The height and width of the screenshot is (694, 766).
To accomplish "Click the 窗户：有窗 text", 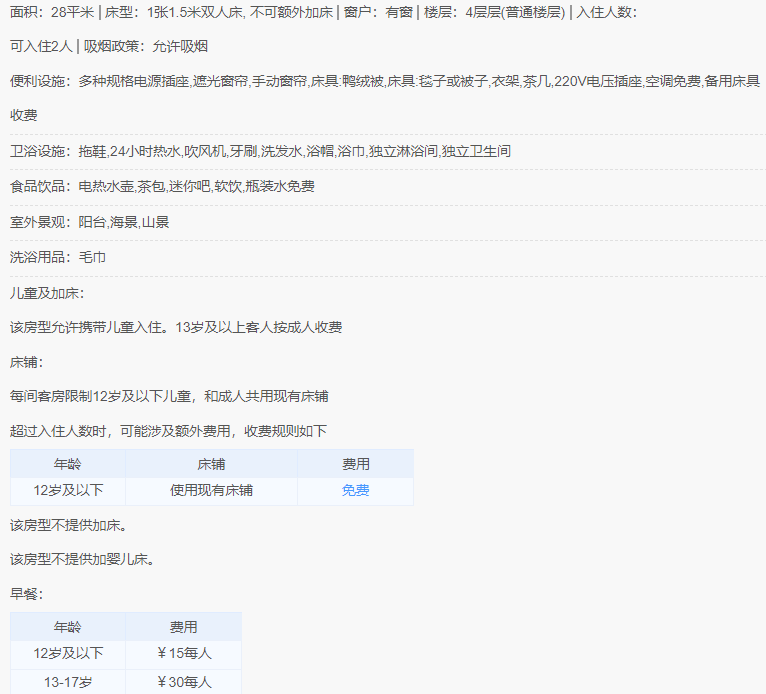I will [x=378, y=12].
